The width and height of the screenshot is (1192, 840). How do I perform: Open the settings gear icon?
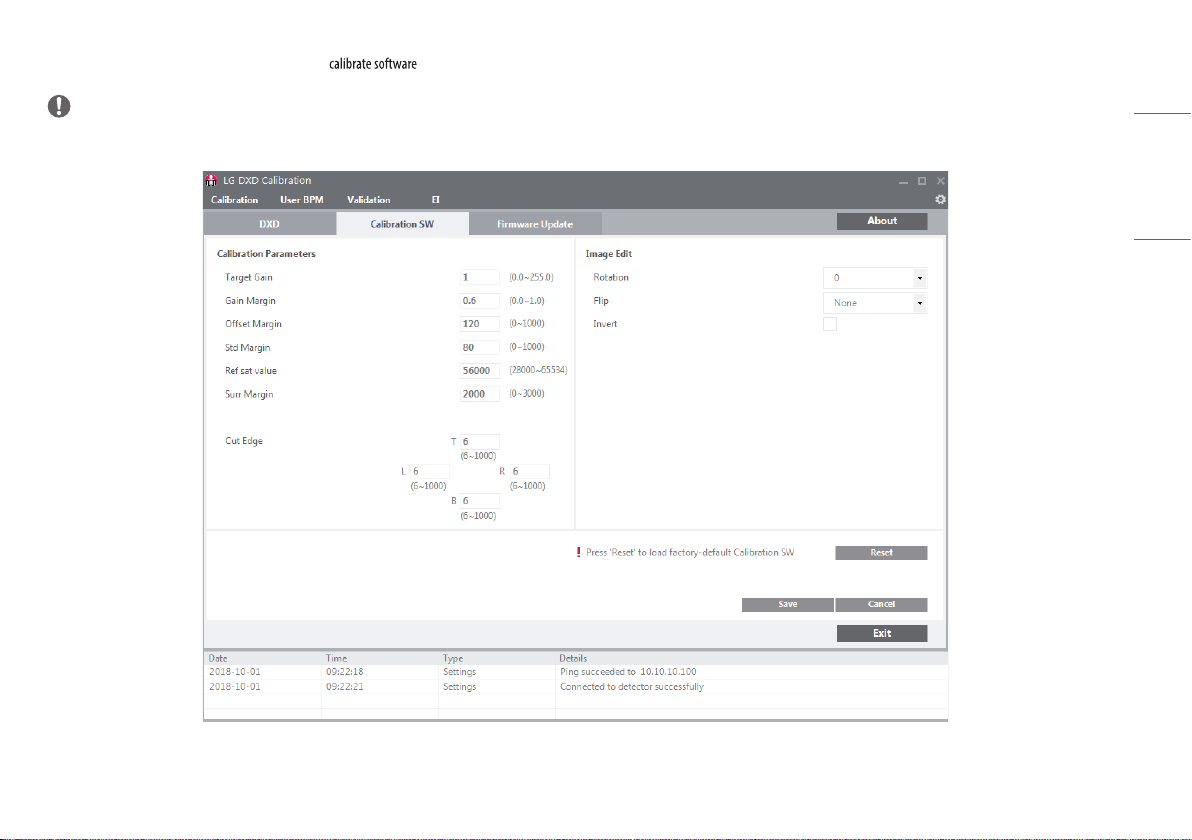tap(940, 199)
